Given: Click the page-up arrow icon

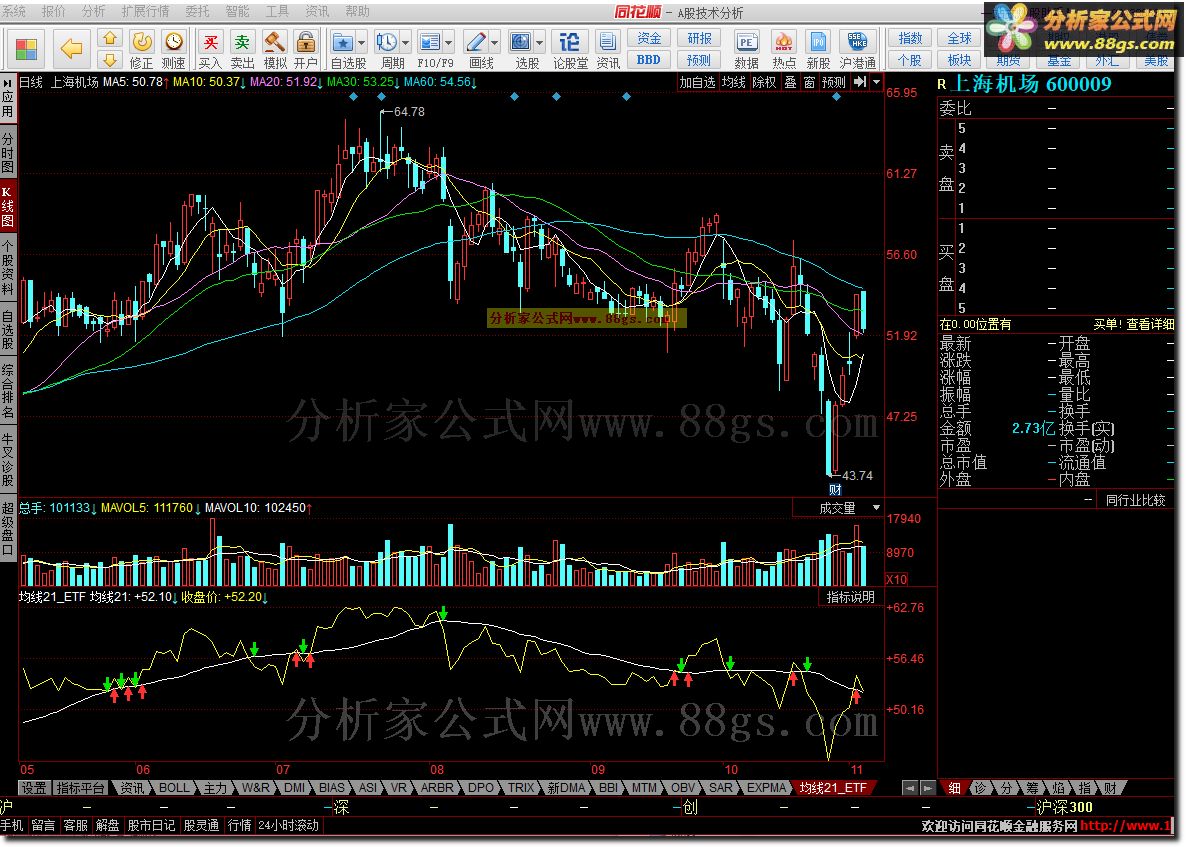Looking at the screenshot, I should coord(110,39).
